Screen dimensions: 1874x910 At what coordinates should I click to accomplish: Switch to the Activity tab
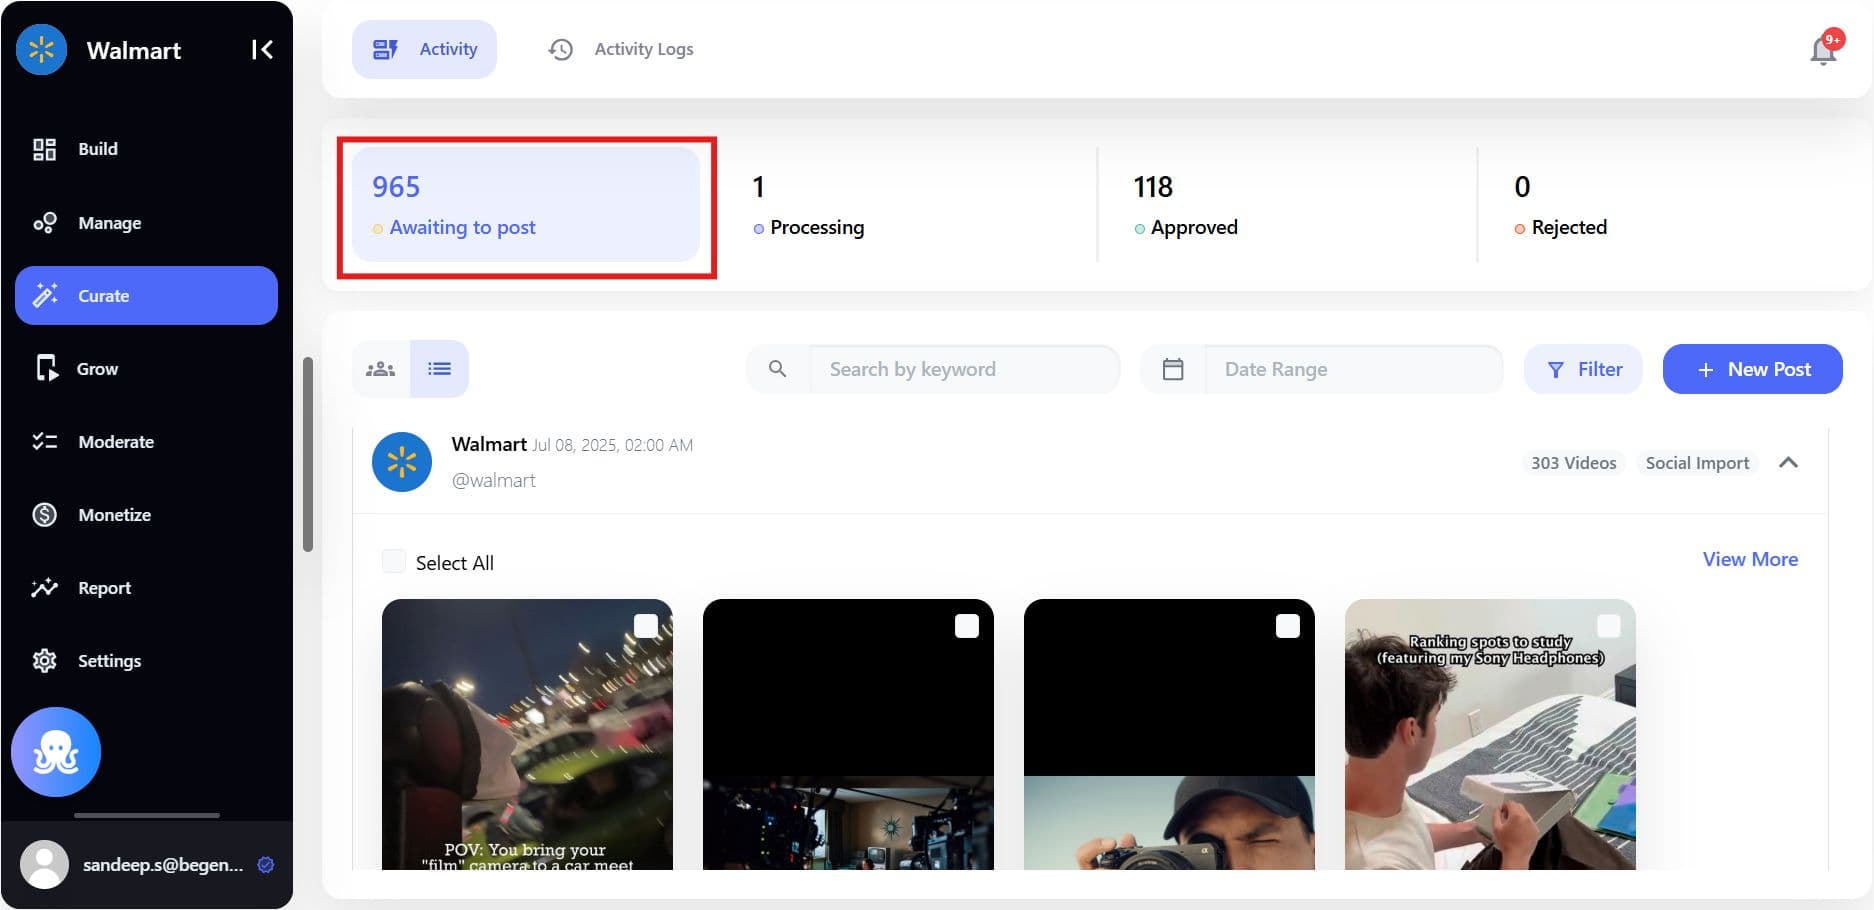point(424,49)
